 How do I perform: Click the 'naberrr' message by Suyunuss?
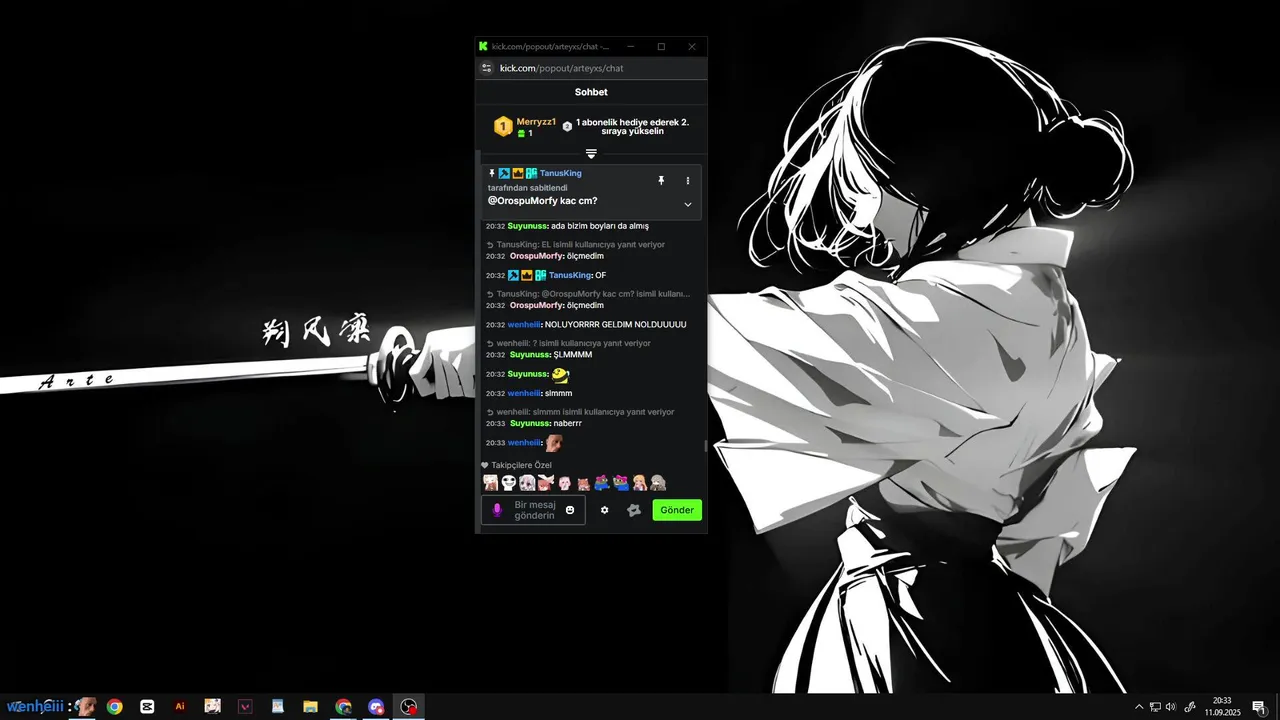[x=567, y=423]
